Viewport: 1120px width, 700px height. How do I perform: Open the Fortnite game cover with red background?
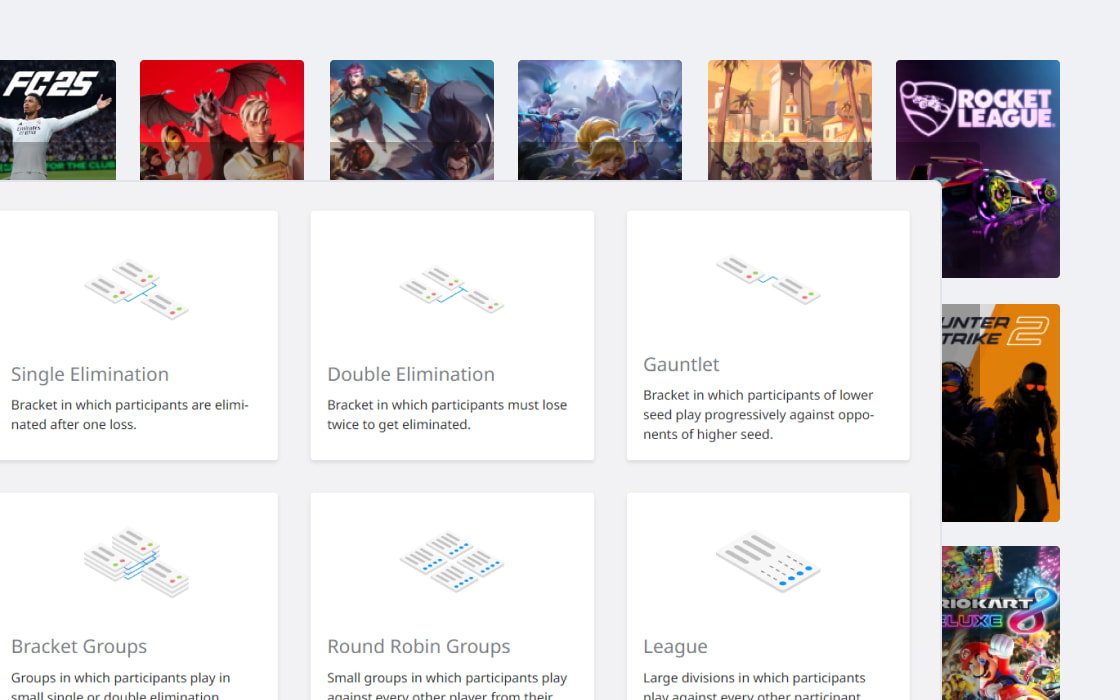point(222,120)
